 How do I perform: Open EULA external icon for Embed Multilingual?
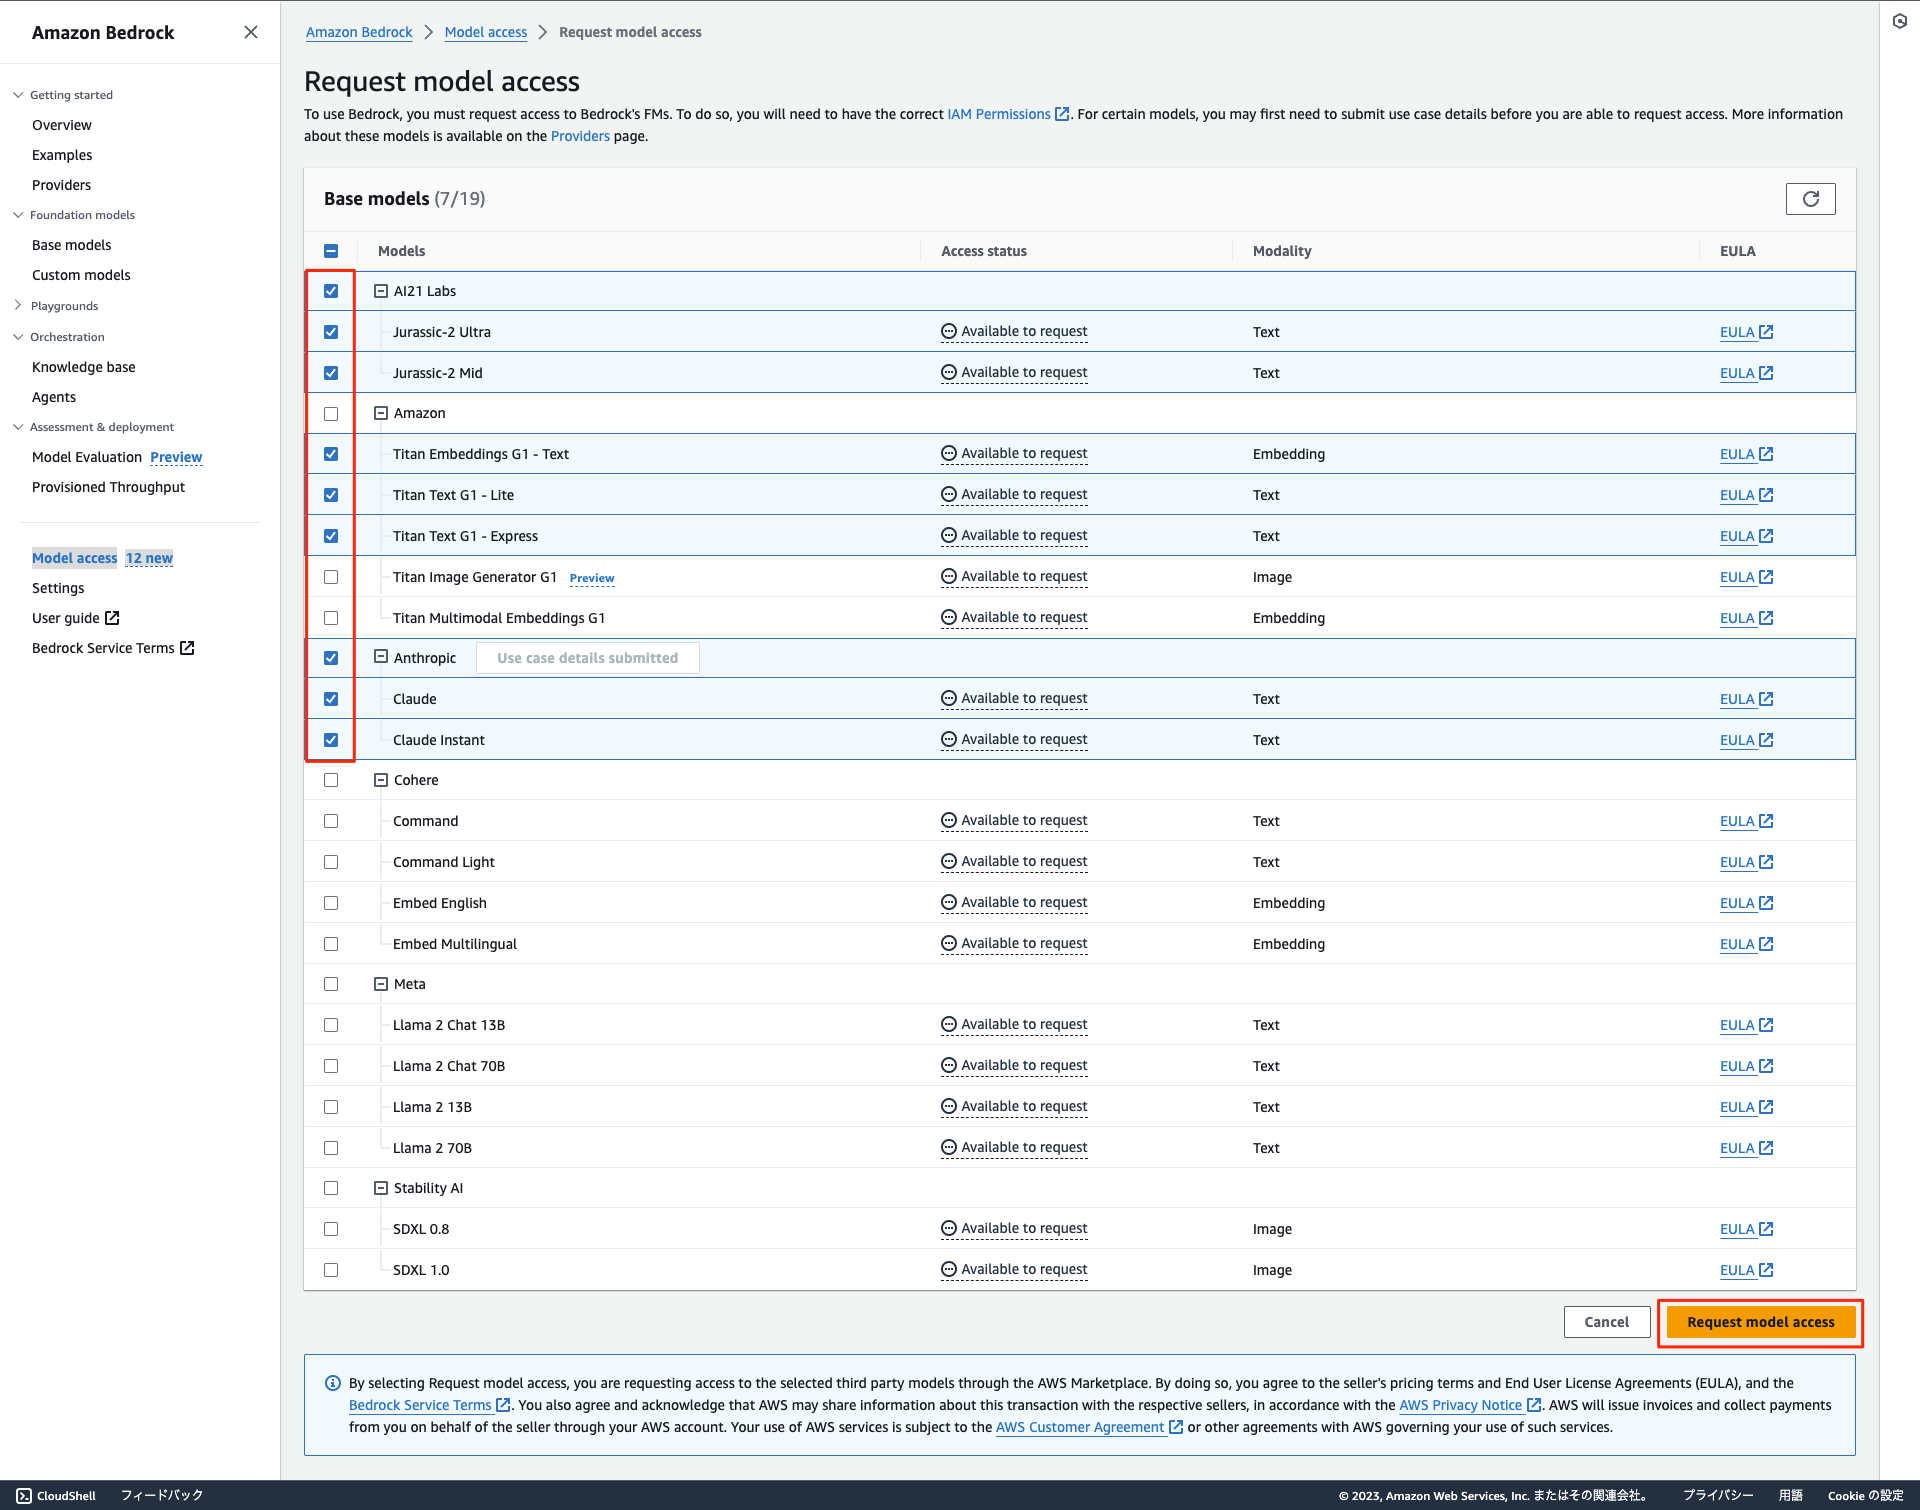tap(1766, 944)
